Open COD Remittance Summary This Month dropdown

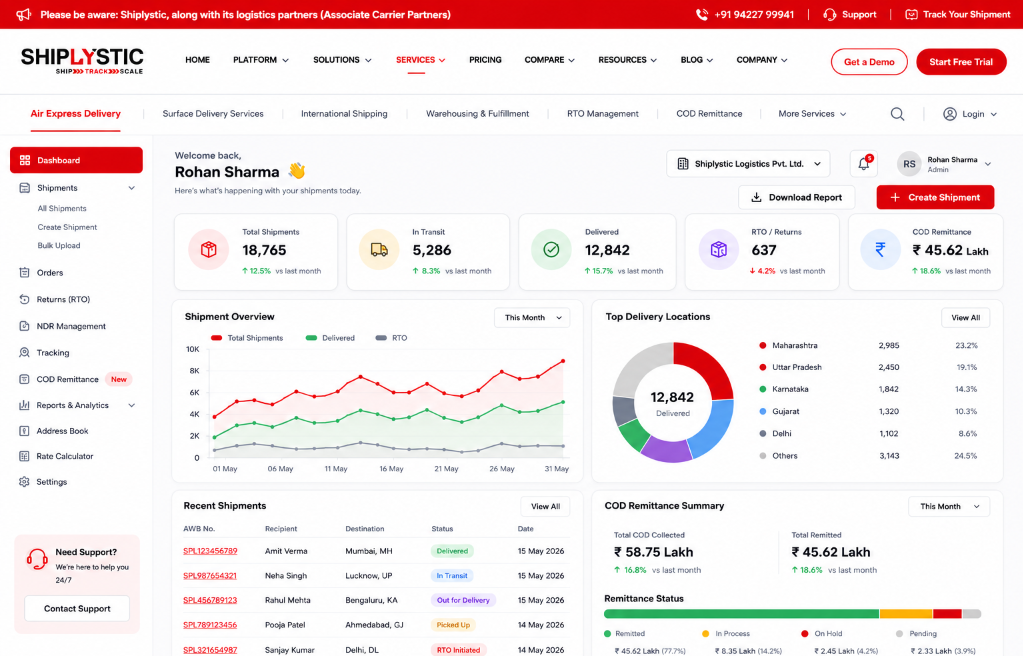pos(949,507)
